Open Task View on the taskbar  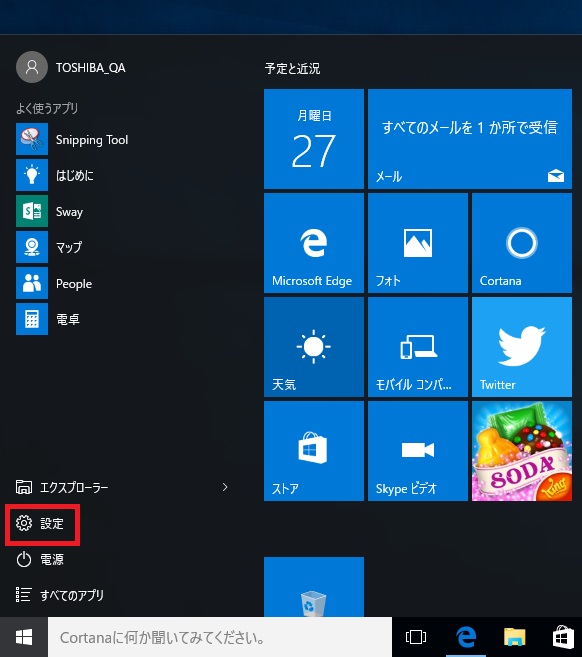416,637
